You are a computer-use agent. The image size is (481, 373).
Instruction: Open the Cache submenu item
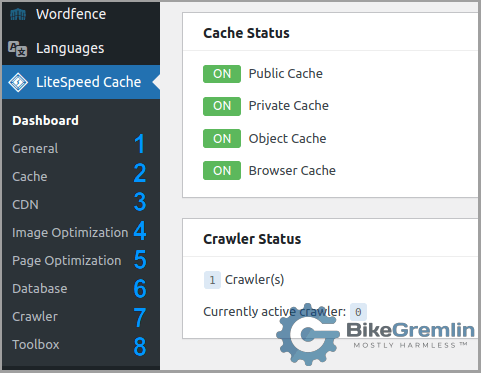(x=30, y=177)
